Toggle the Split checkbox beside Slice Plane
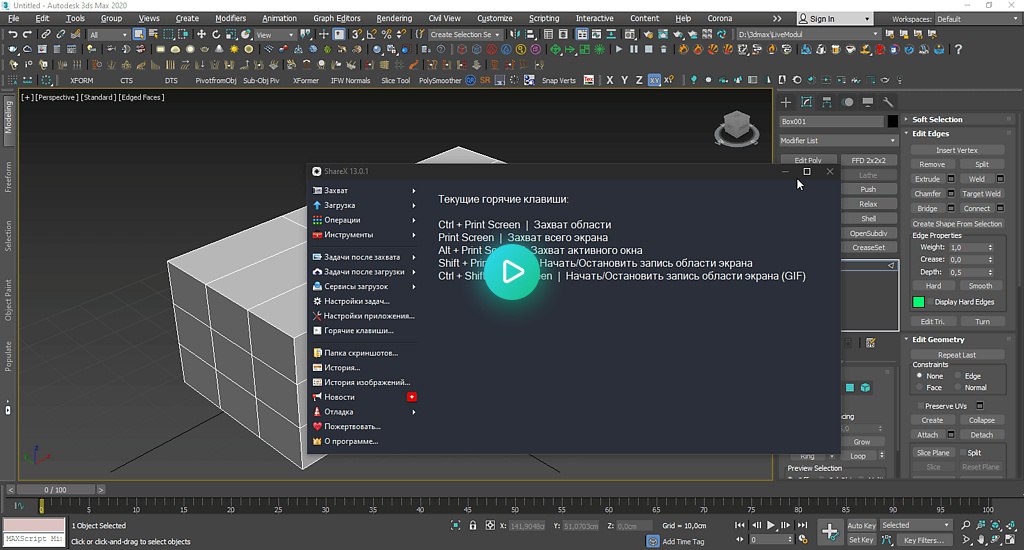 (963, 453)
